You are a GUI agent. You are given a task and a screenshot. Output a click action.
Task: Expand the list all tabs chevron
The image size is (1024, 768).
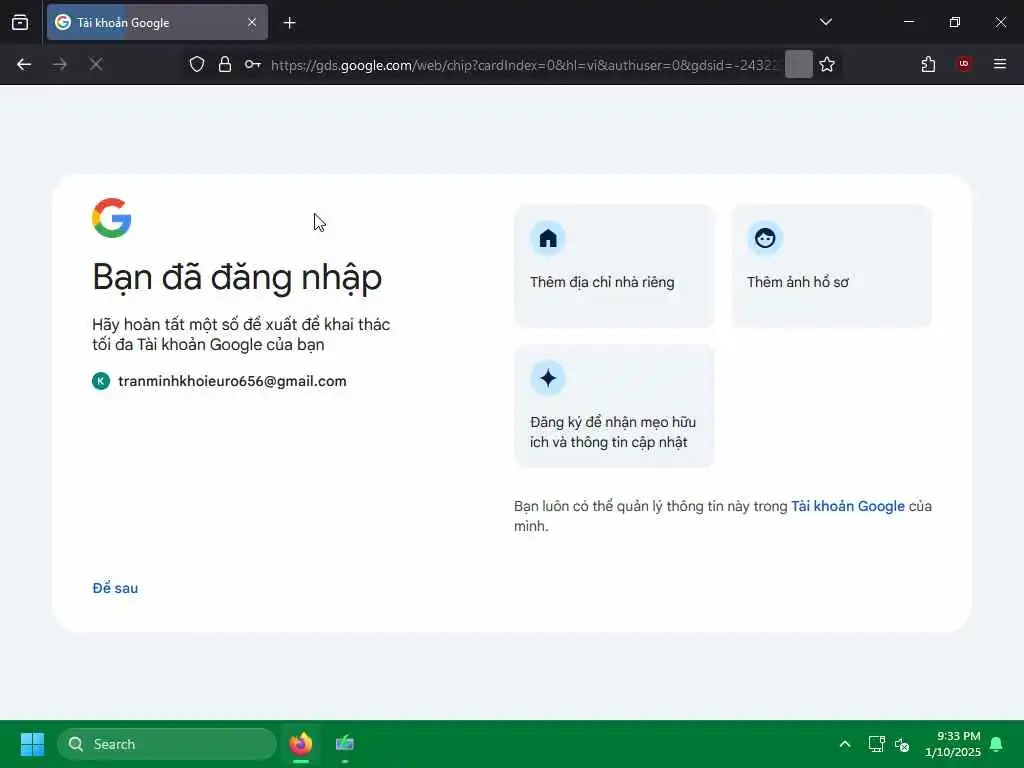pyautogui.click(x=825, y=22)
